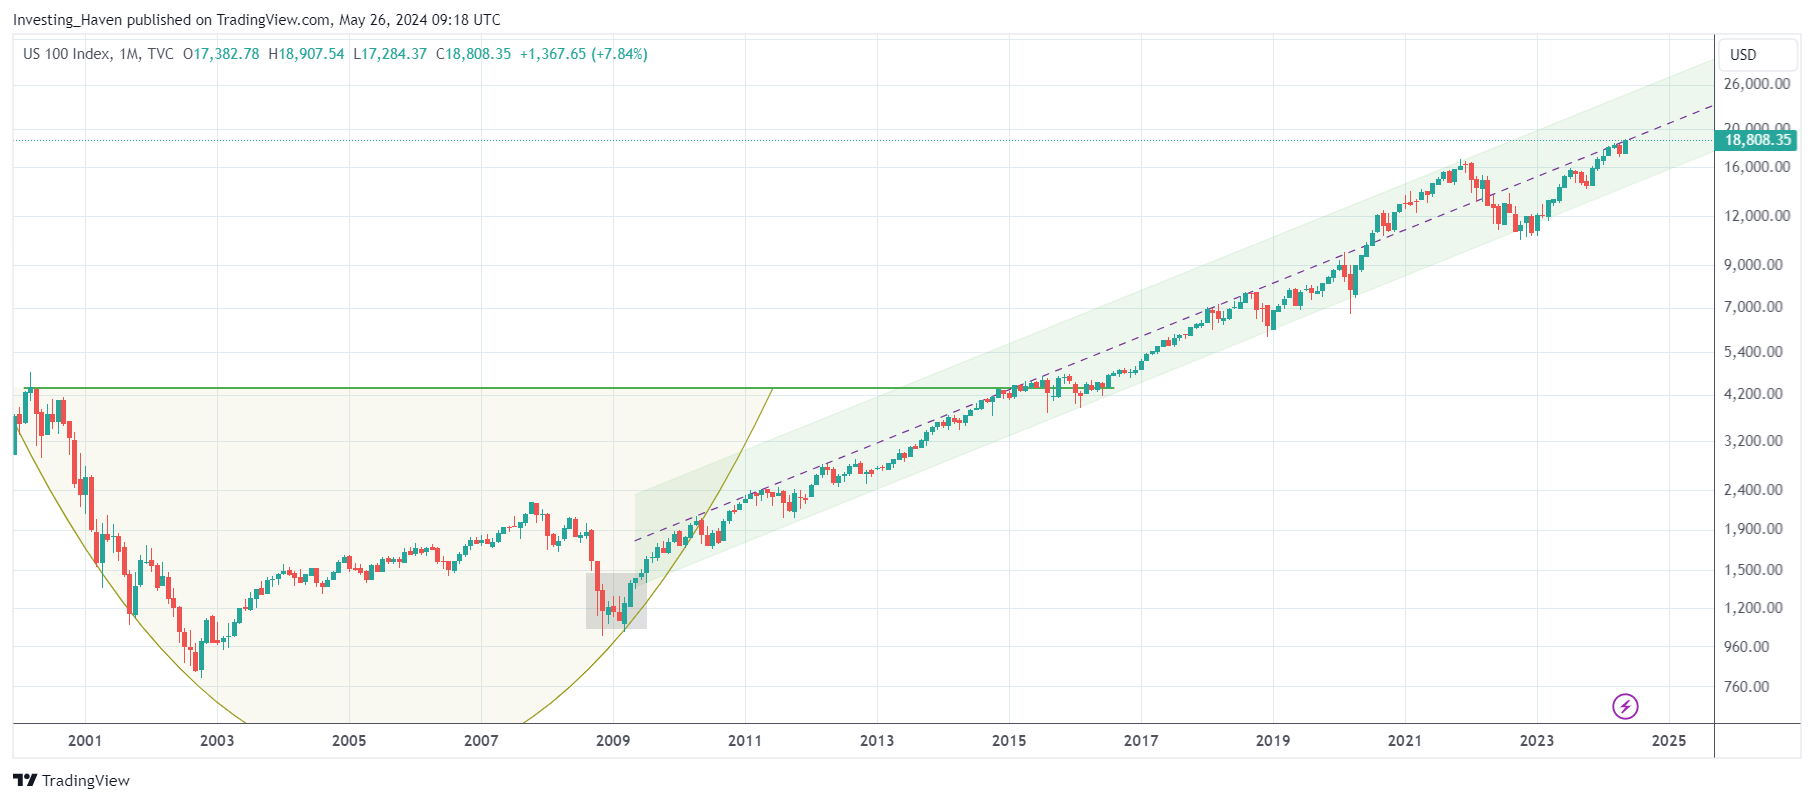Click the TradingView logo at bottom left

click(71, 780)
